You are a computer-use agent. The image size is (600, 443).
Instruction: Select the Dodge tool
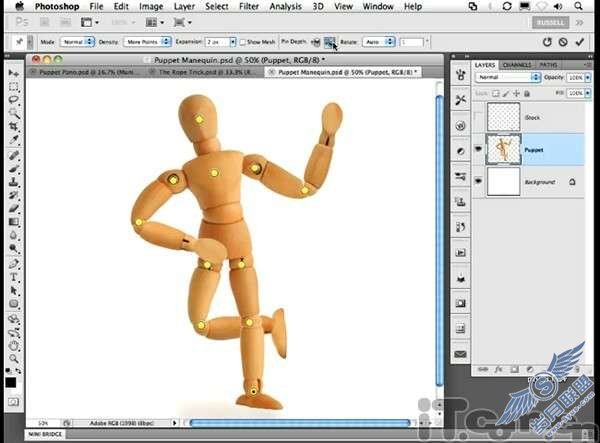(x=14, y=249)
